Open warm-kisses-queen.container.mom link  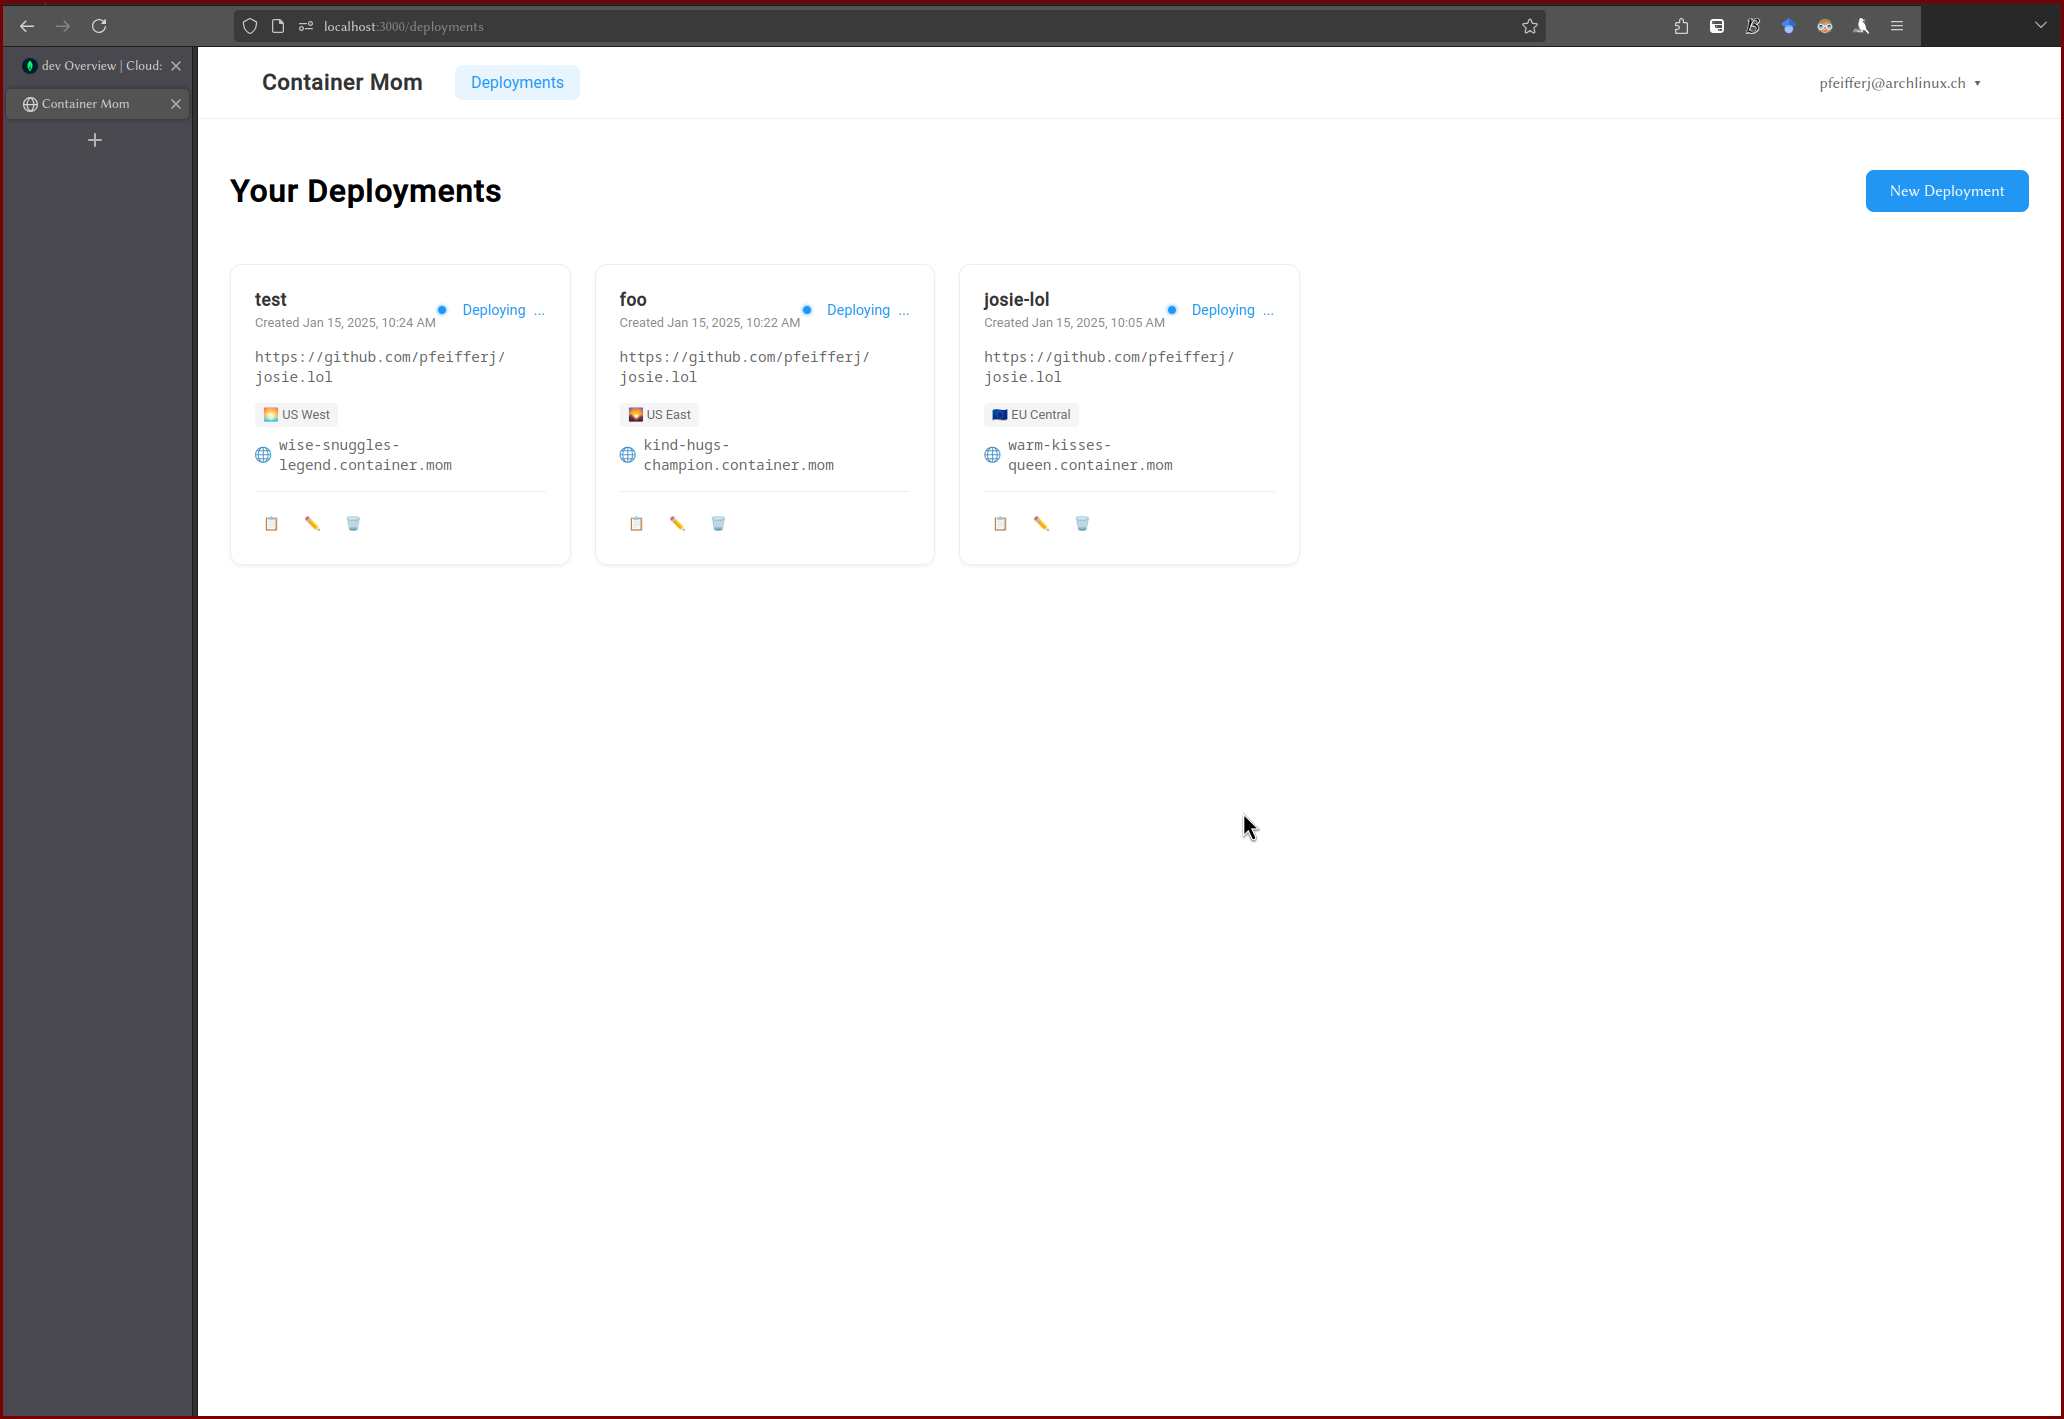1089,455
